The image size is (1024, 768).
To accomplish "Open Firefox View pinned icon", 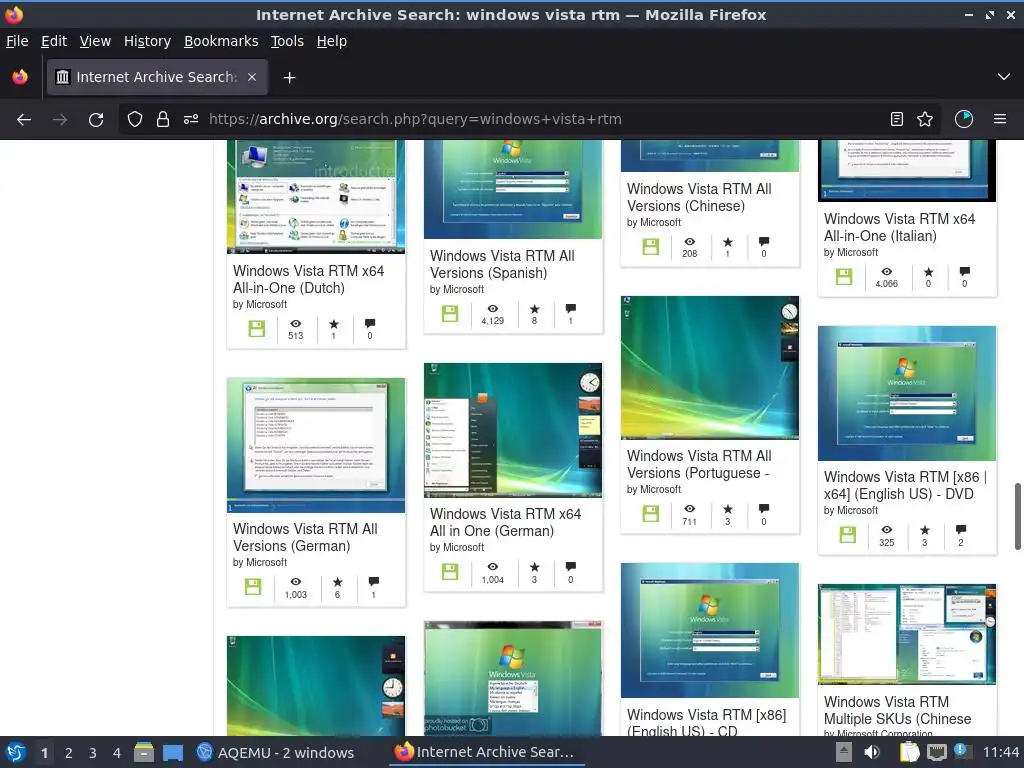I will tap(20, 77).
